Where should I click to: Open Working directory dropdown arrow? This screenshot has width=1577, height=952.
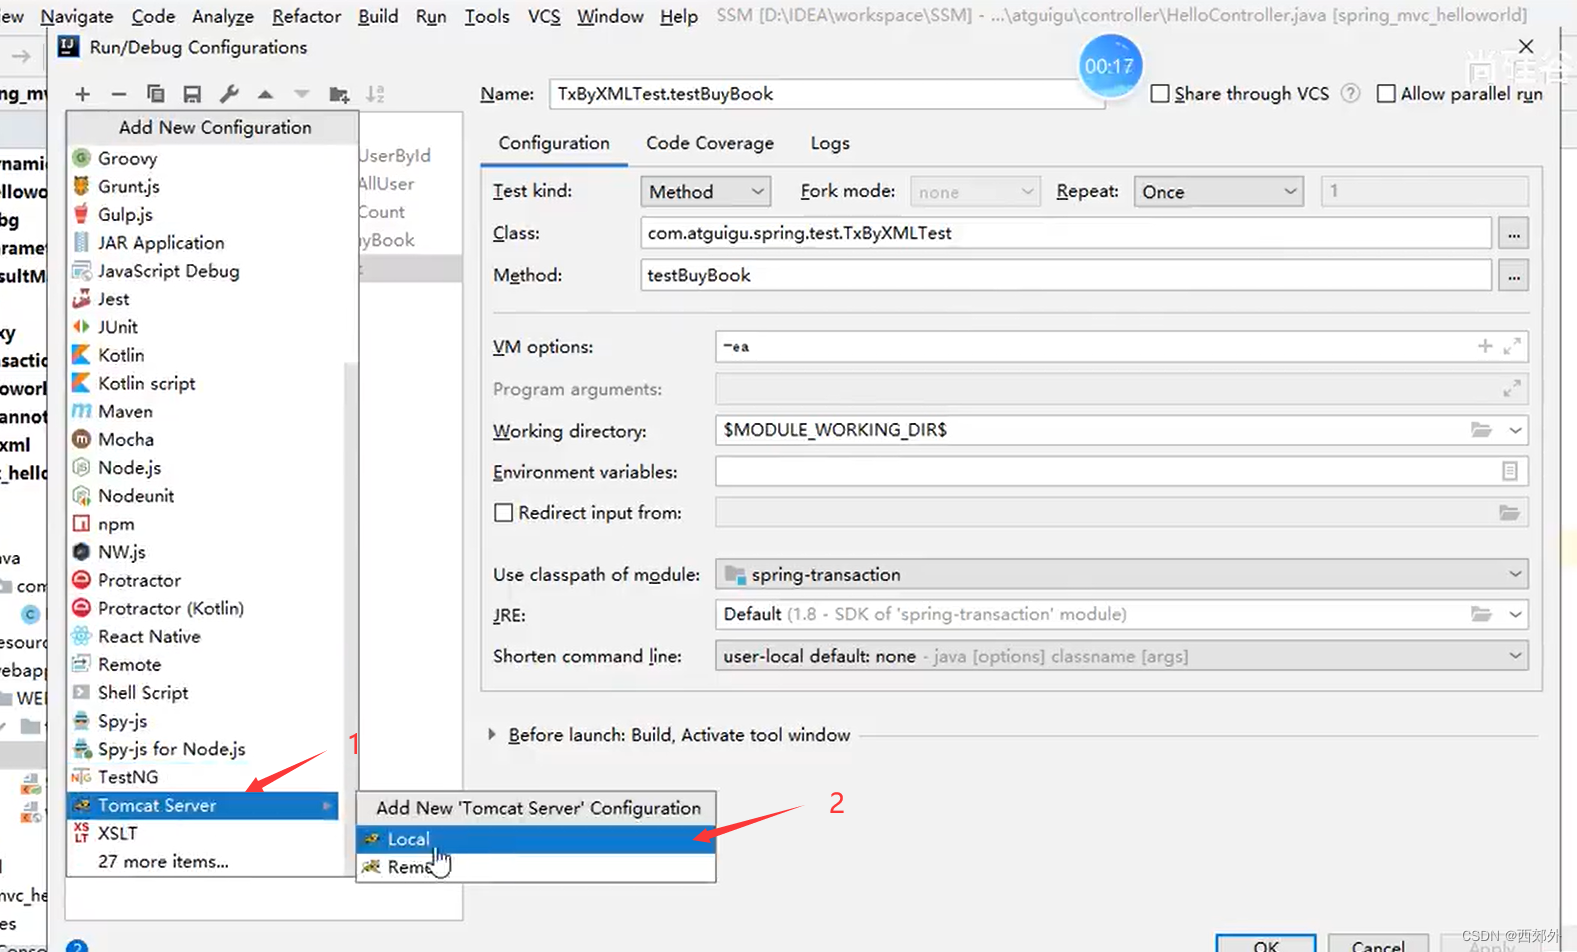point(1515,430)
